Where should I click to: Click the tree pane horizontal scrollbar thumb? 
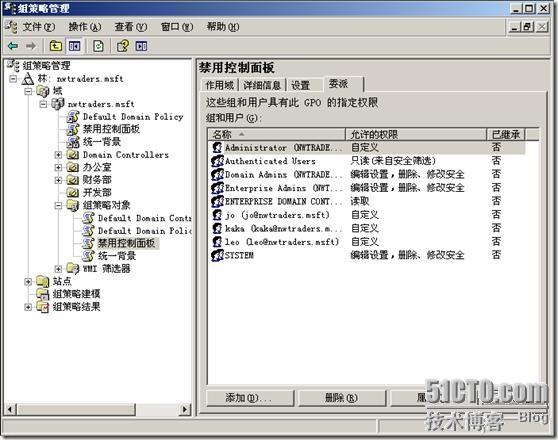coord(76,409)
